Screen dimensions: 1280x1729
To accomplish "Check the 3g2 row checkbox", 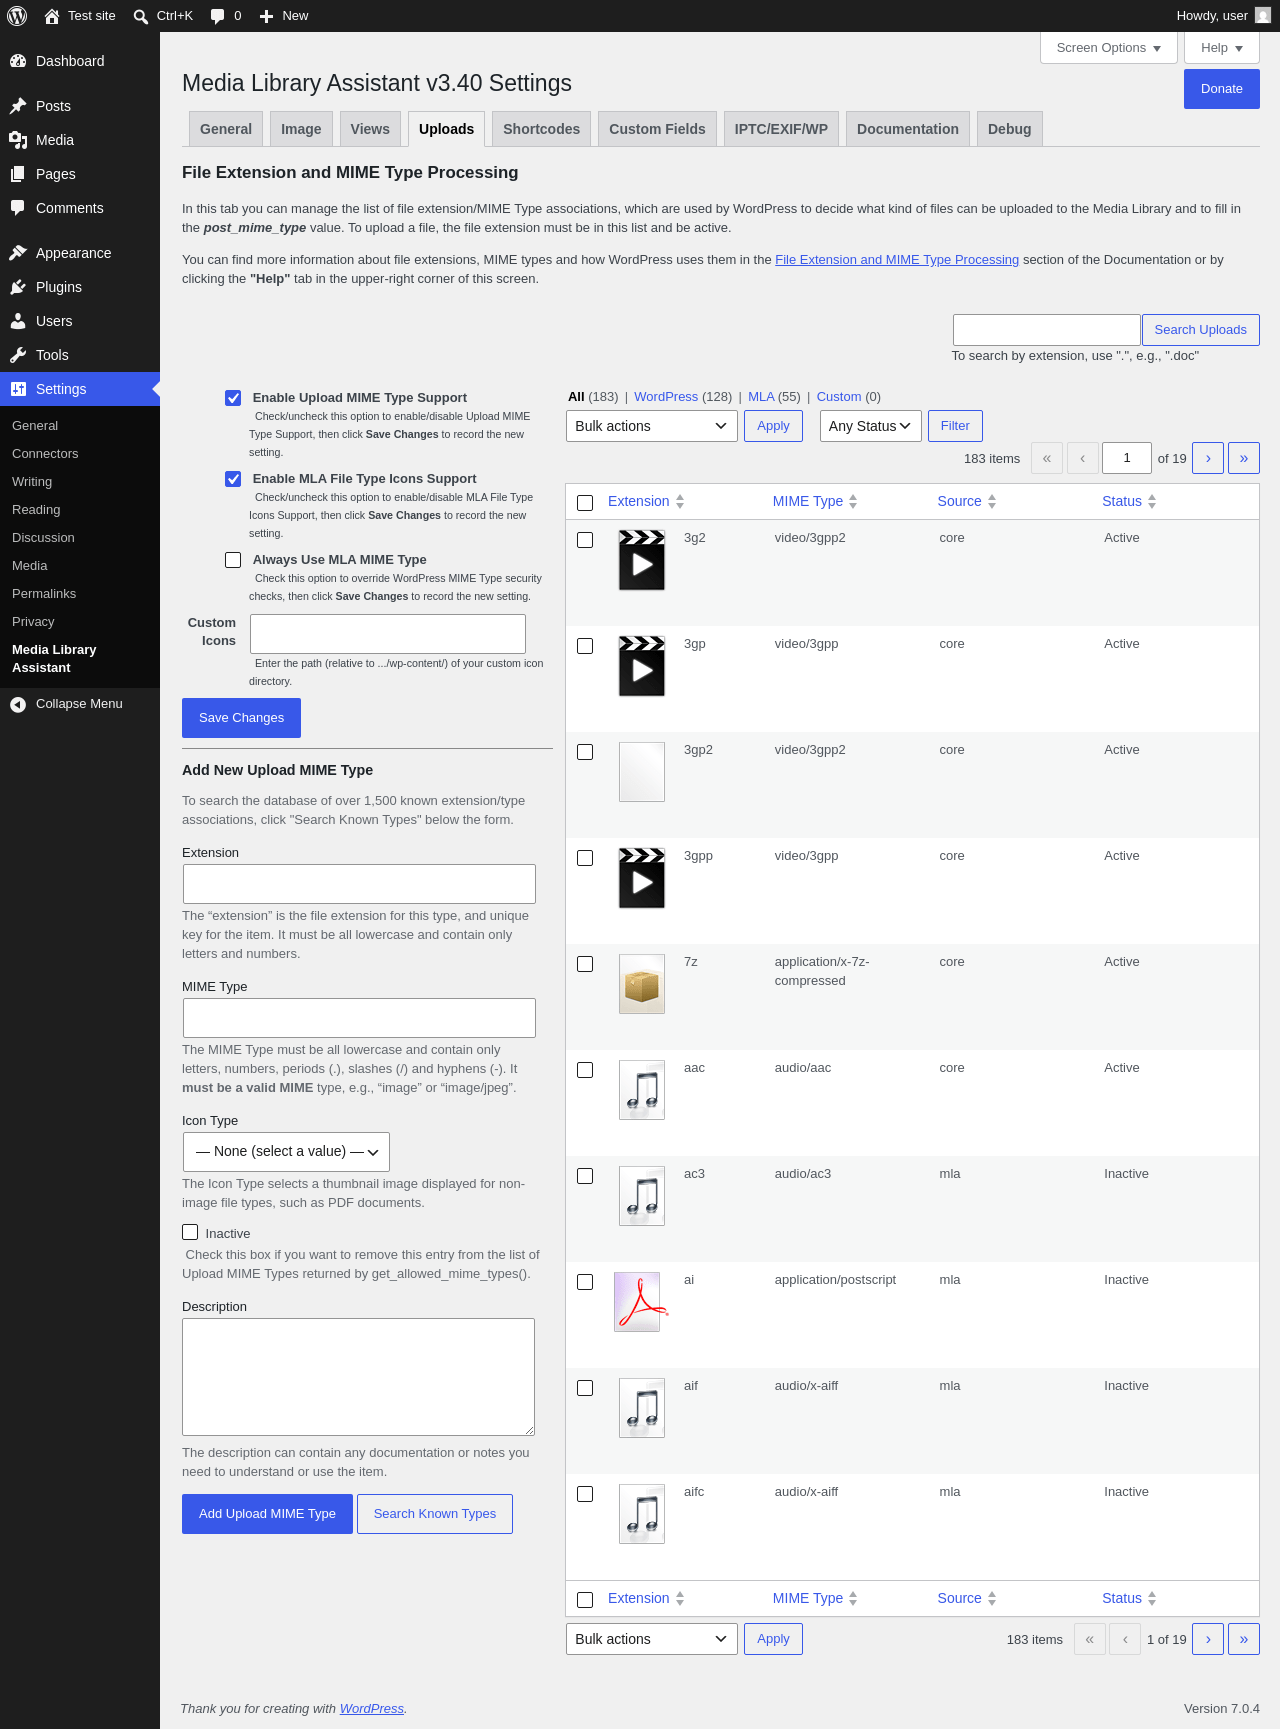I will pos(586,540).
